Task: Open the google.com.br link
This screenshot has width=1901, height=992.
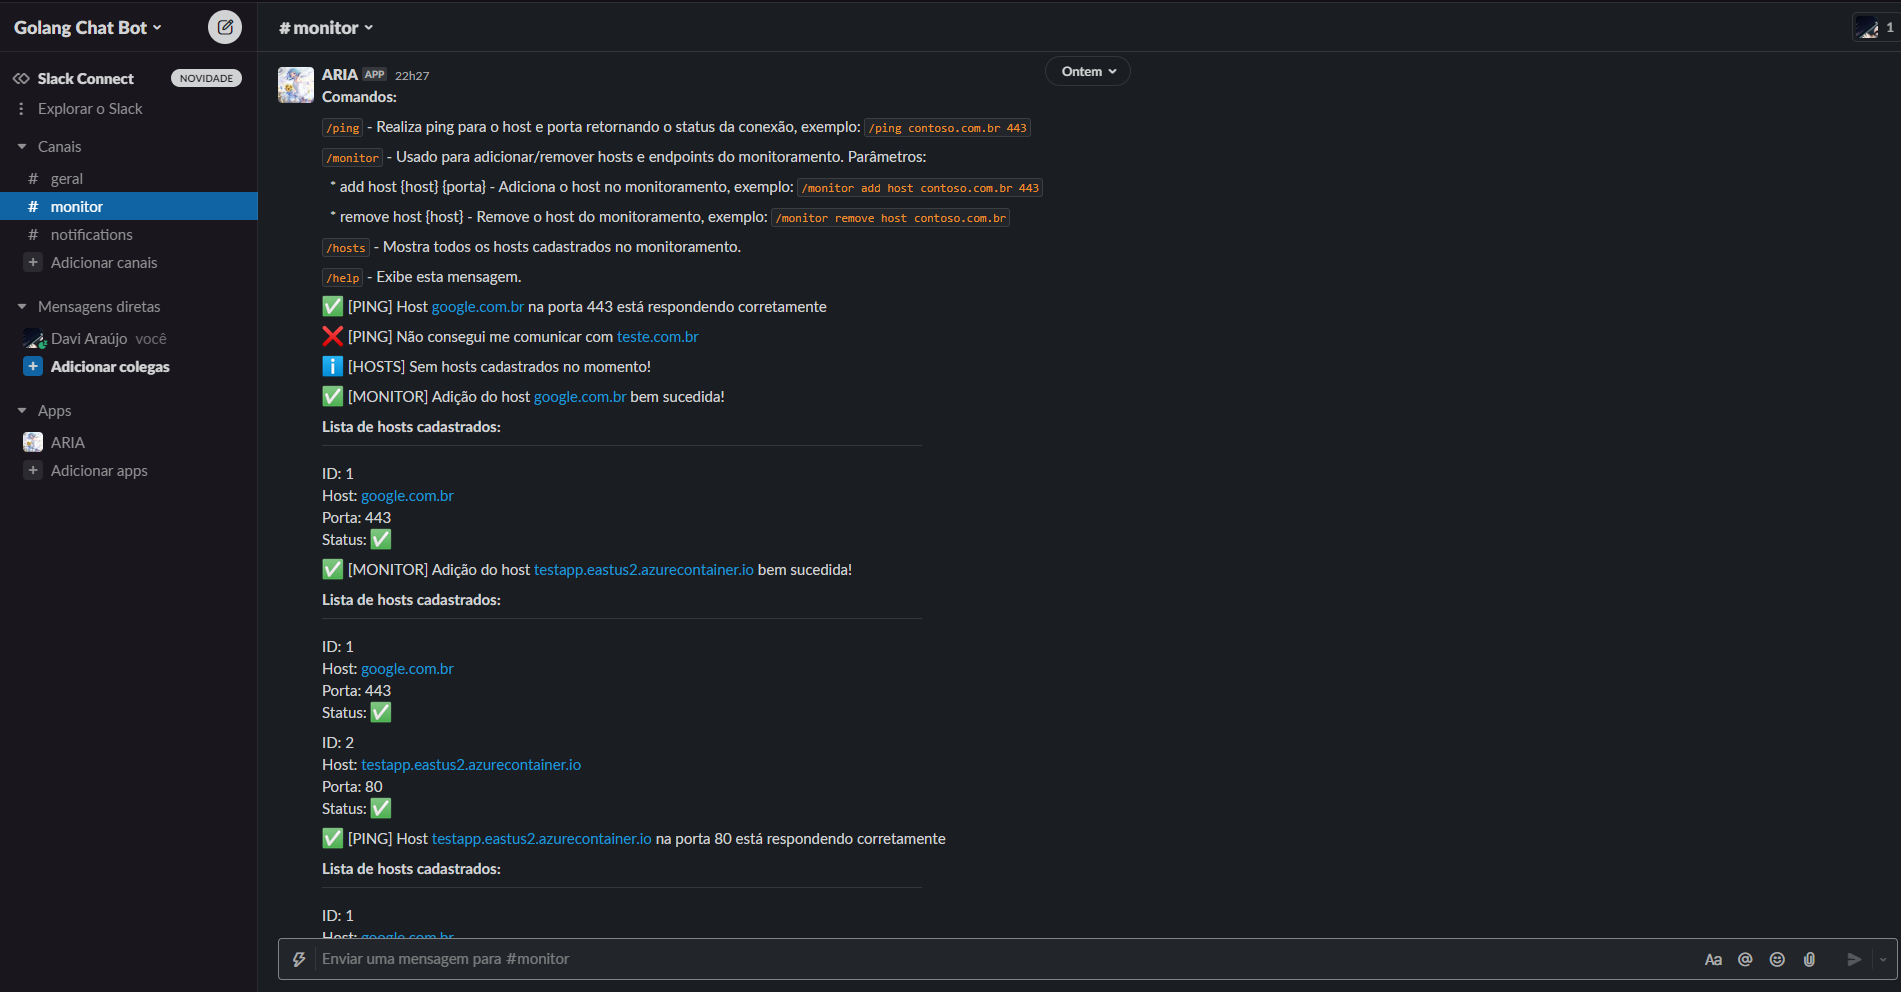Action: pos(477,306)
